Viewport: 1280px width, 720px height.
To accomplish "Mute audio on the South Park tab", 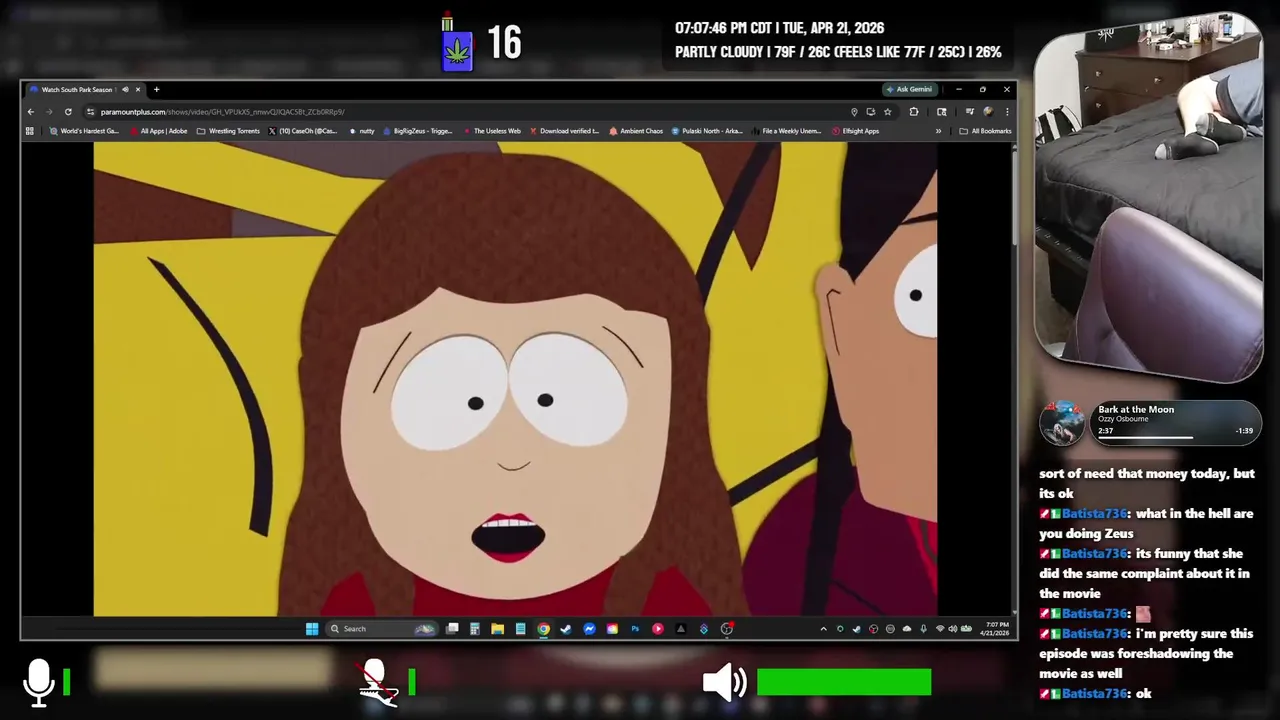I will click(125, 90).
